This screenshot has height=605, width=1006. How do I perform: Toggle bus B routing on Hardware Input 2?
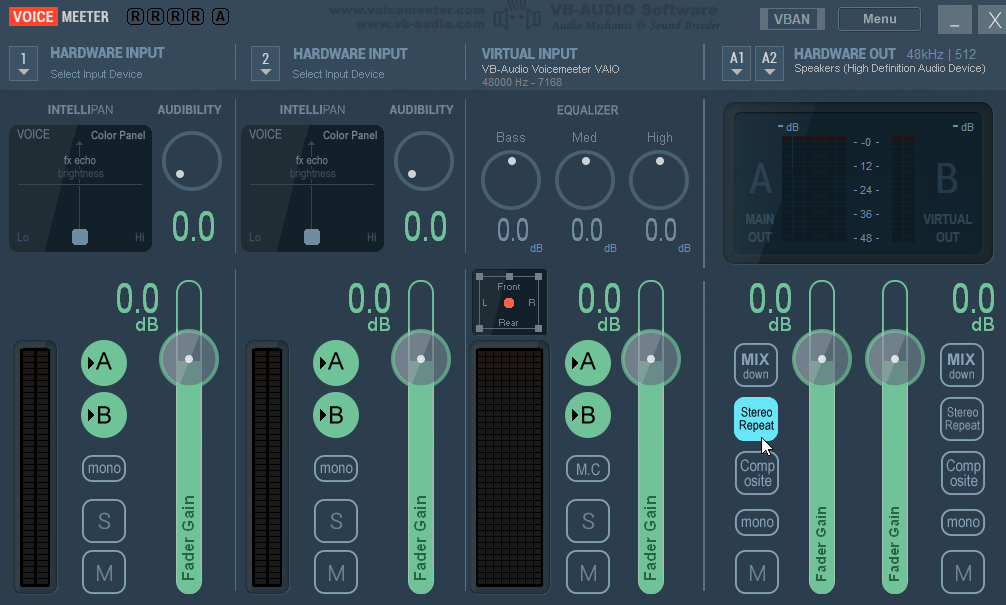(336, 415)
